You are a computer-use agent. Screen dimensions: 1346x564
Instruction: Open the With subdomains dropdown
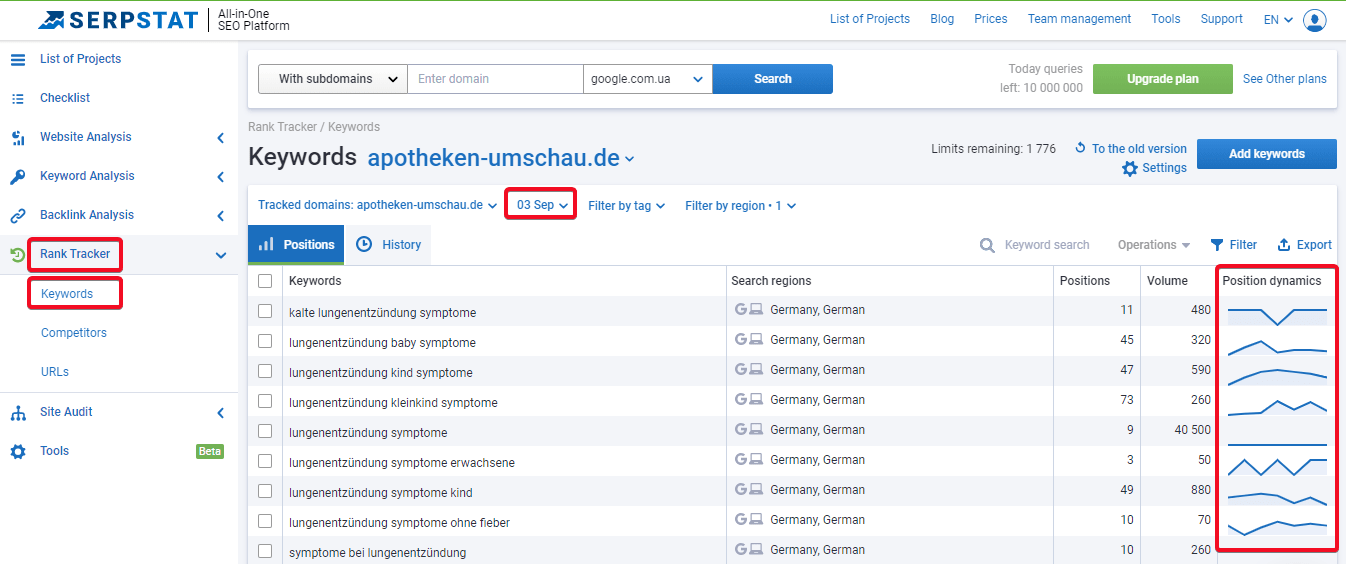333,79
